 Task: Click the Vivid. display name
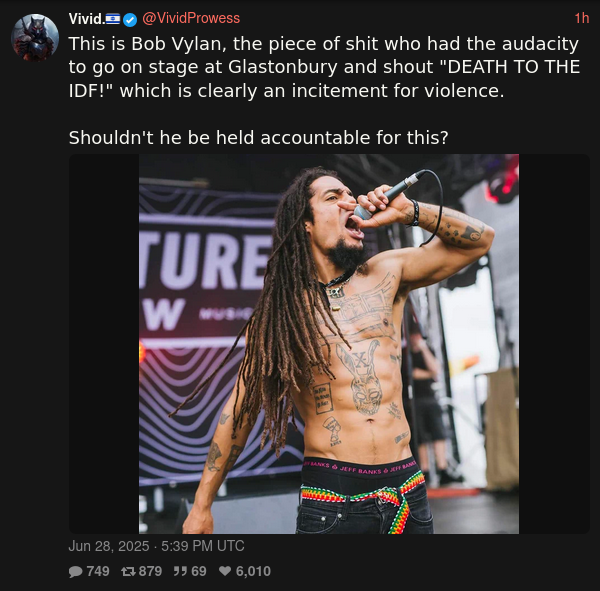(87, 18)
